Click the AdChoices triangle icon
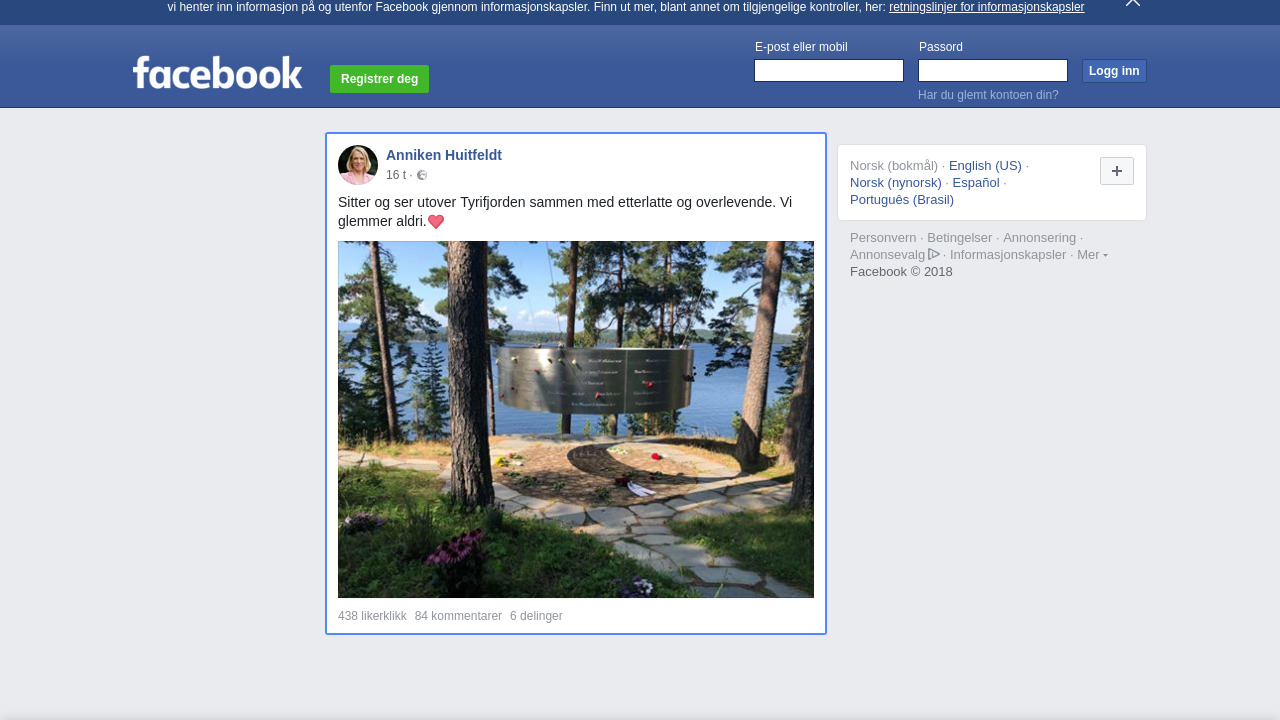Image resolution: width=1280 pixels, height=720 pixels. tap(934, 255)
